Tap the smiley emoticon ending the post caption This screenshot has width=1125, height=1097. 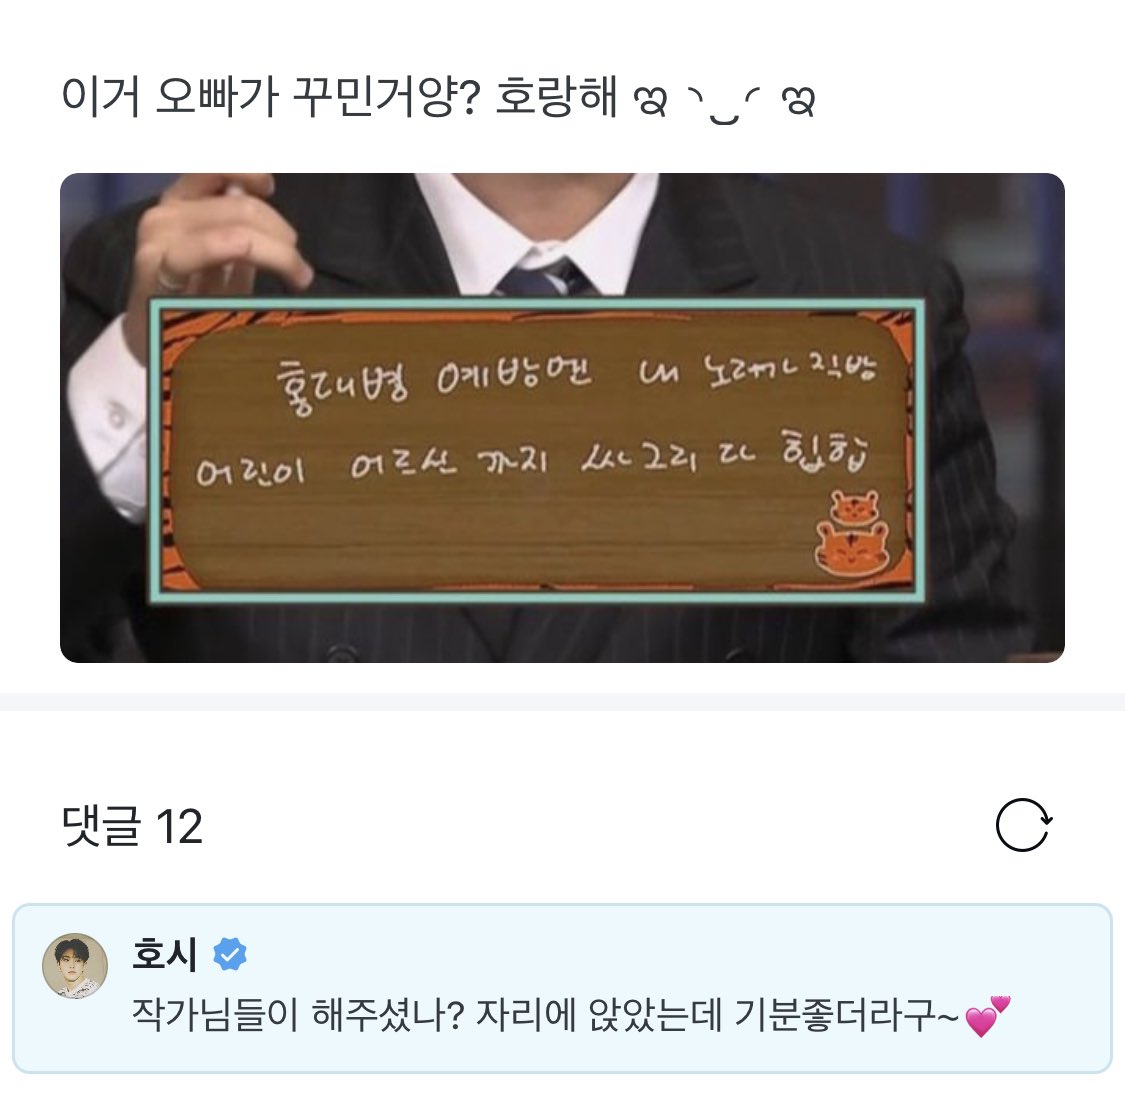click(725, 101)
